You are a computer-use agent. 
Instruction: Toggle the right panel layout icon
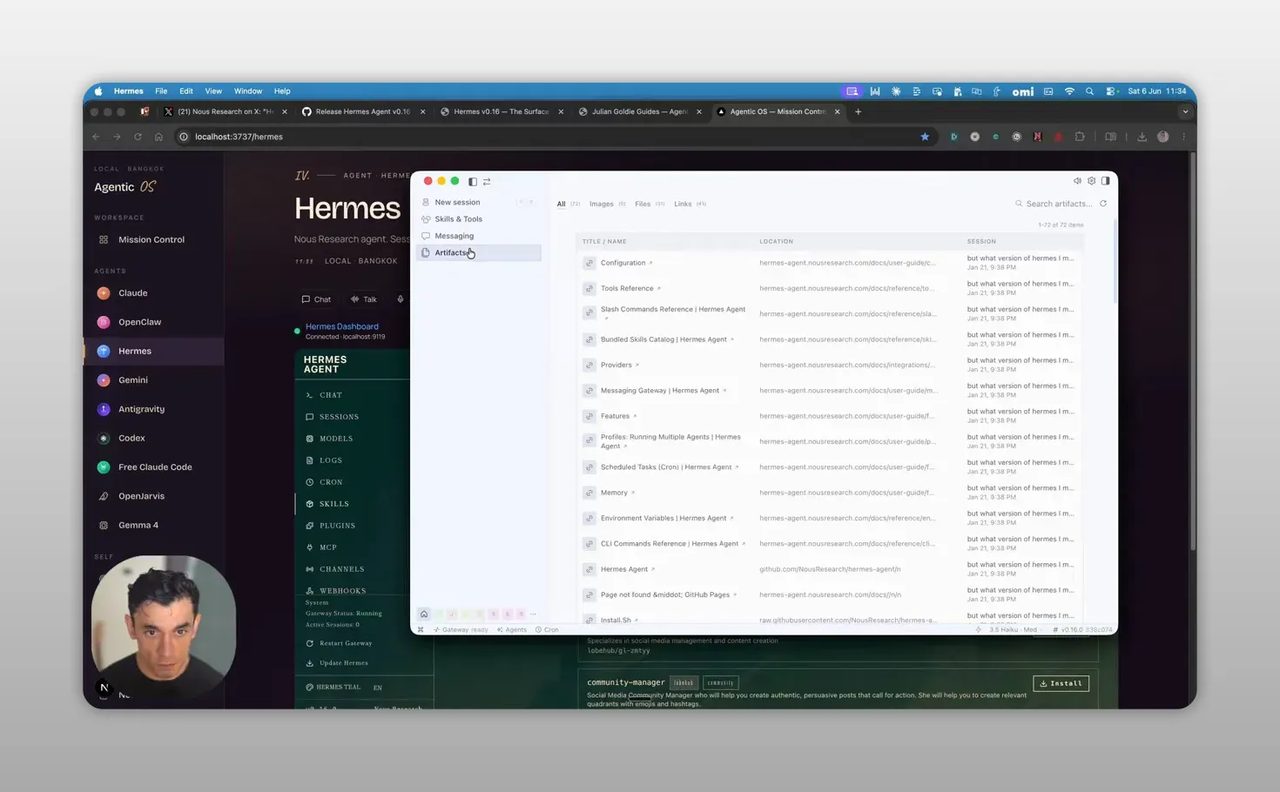pyautogui.click(x=1105, y=181)
